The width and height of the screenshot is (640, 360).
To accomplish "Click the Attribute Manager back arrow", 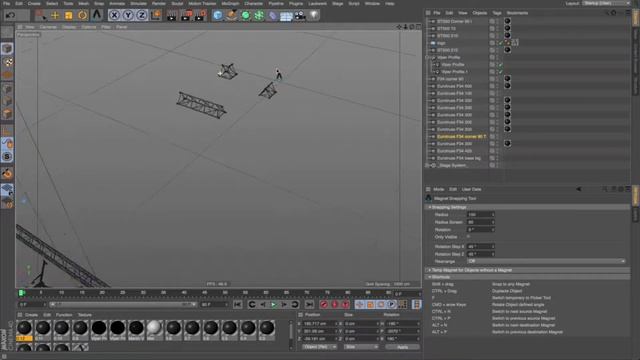I will [578, 189].
